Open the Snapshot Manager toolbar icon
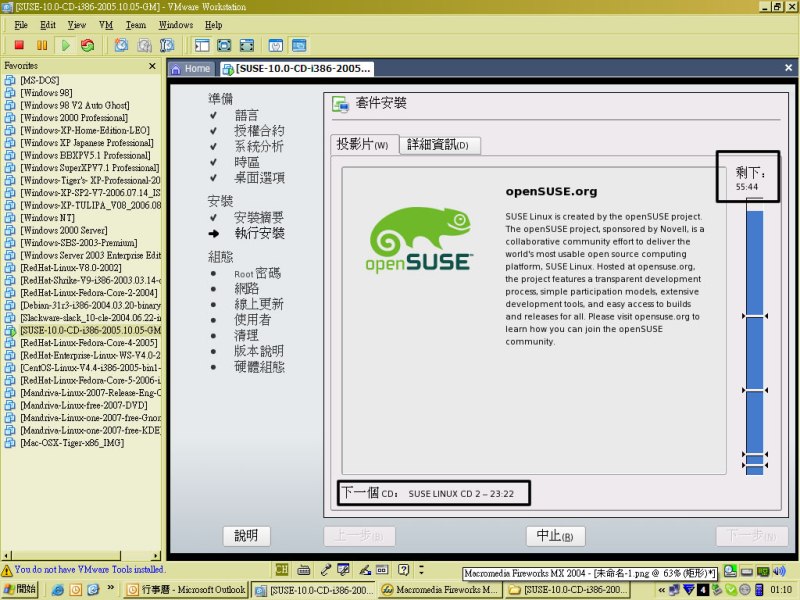 [167, 45]
